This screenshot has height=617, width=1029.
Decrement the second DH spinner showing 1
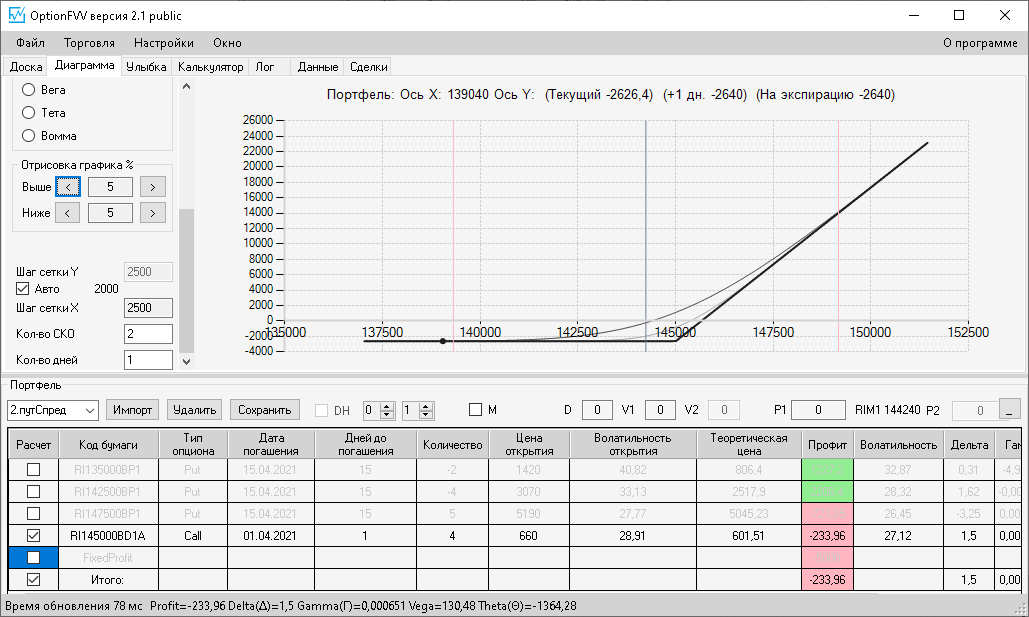426,415
